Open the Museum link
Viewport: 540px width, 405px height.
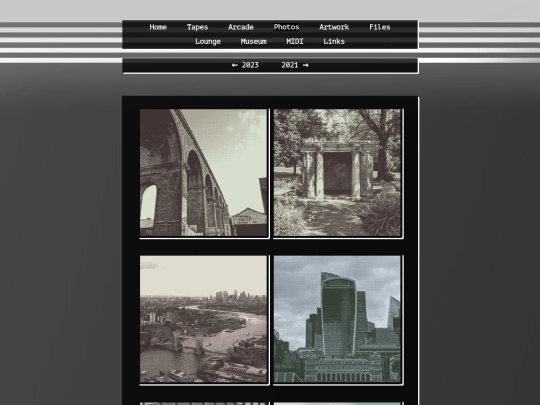(x=253, y=42)
